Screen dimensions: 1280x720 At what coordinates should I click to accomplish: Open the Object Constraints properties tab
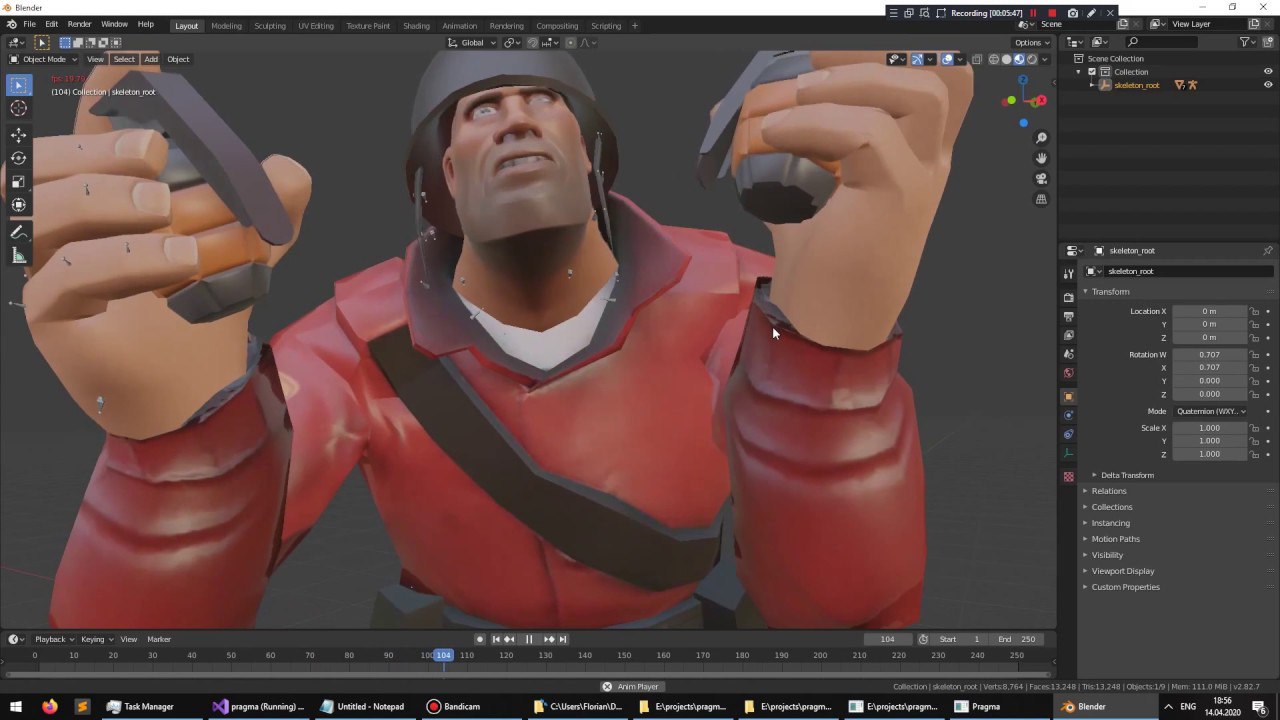coord(1068,434)
